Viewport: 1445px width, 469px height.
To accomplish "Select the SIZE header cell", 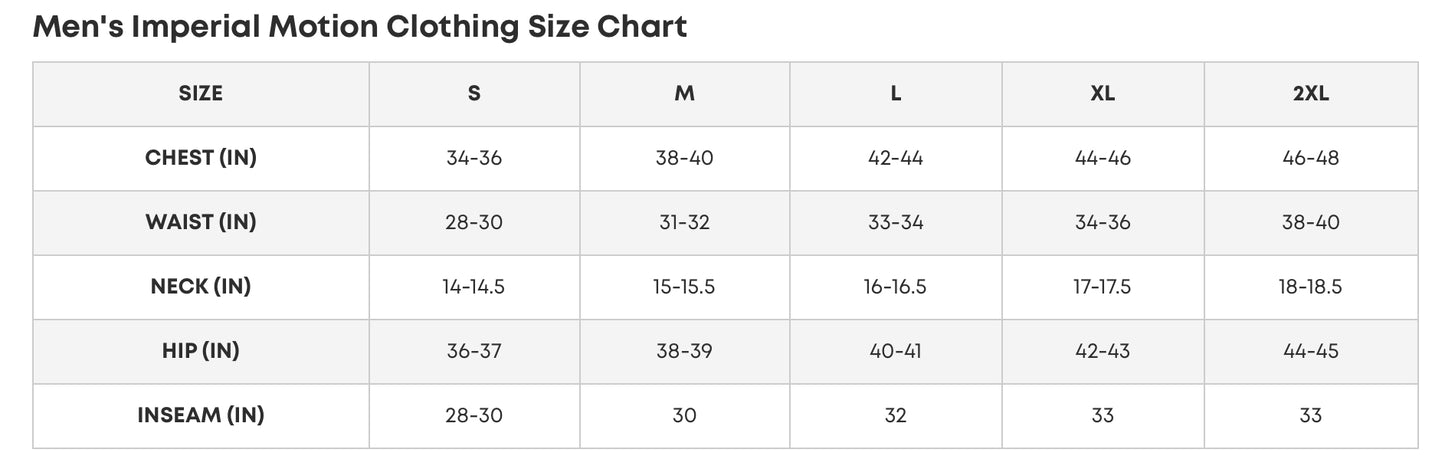I will (201, 94).
